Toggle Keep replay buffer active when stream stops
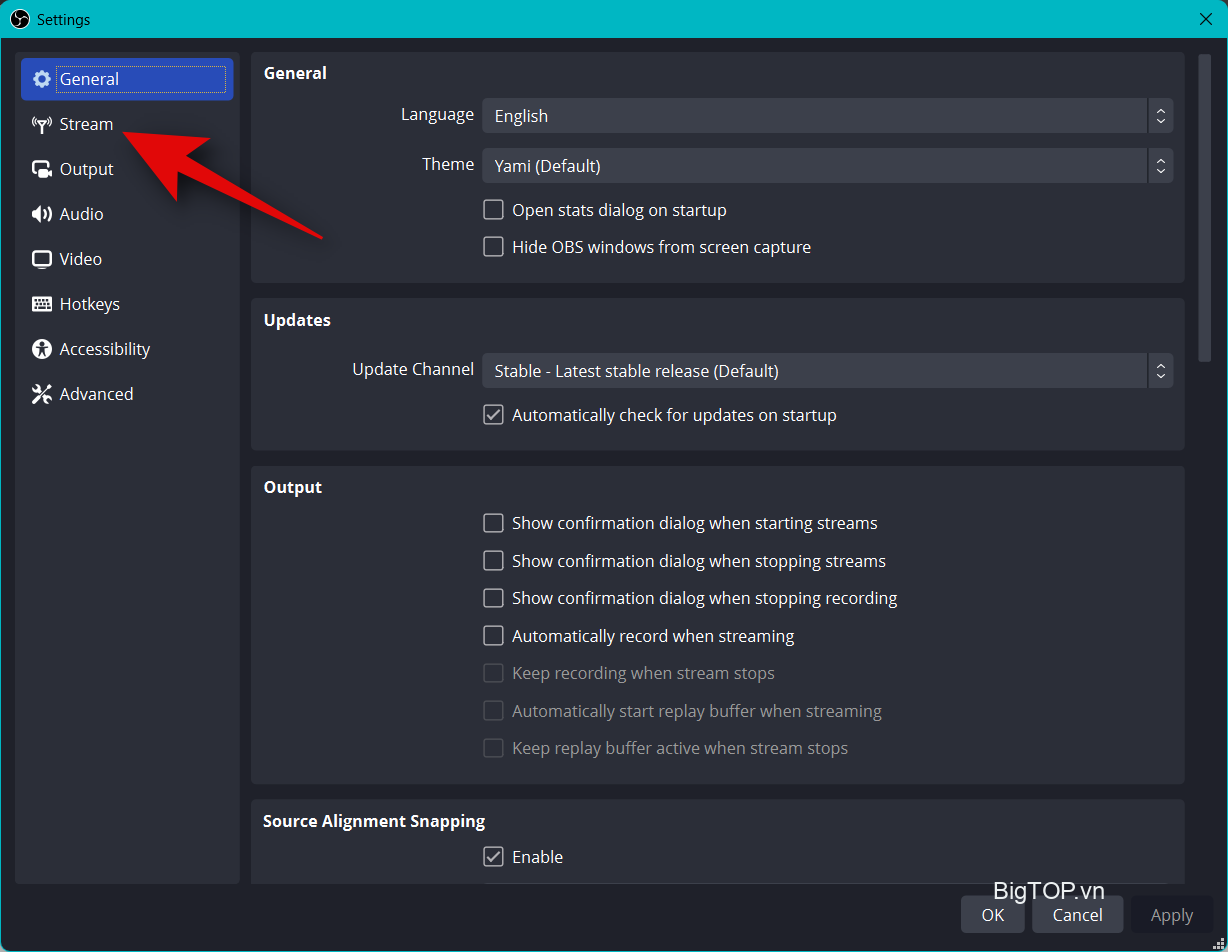1228x952 pixels. pyautogui.click(x=493, y=748)
